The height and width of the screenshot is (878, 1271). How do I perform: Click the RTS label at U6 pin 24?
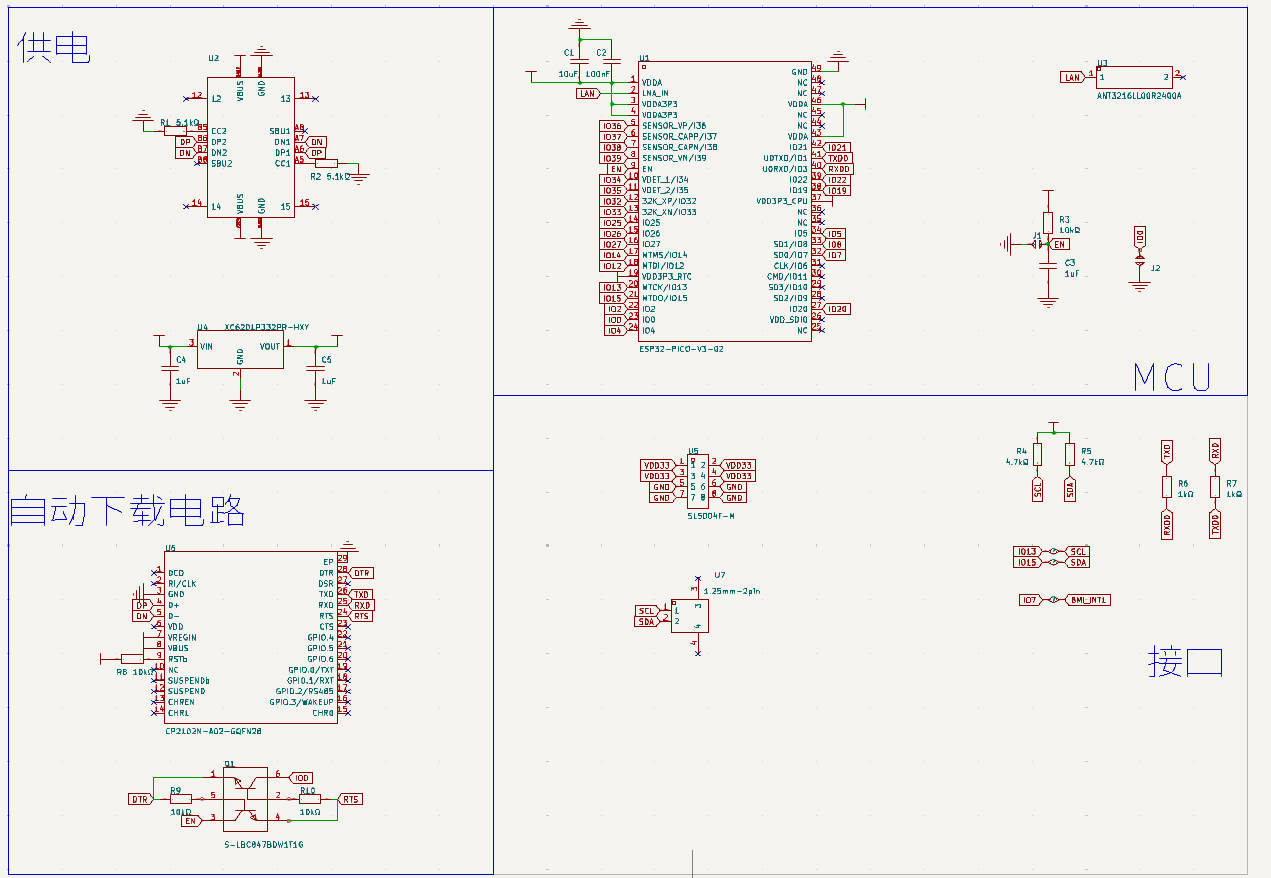point(362,616)
